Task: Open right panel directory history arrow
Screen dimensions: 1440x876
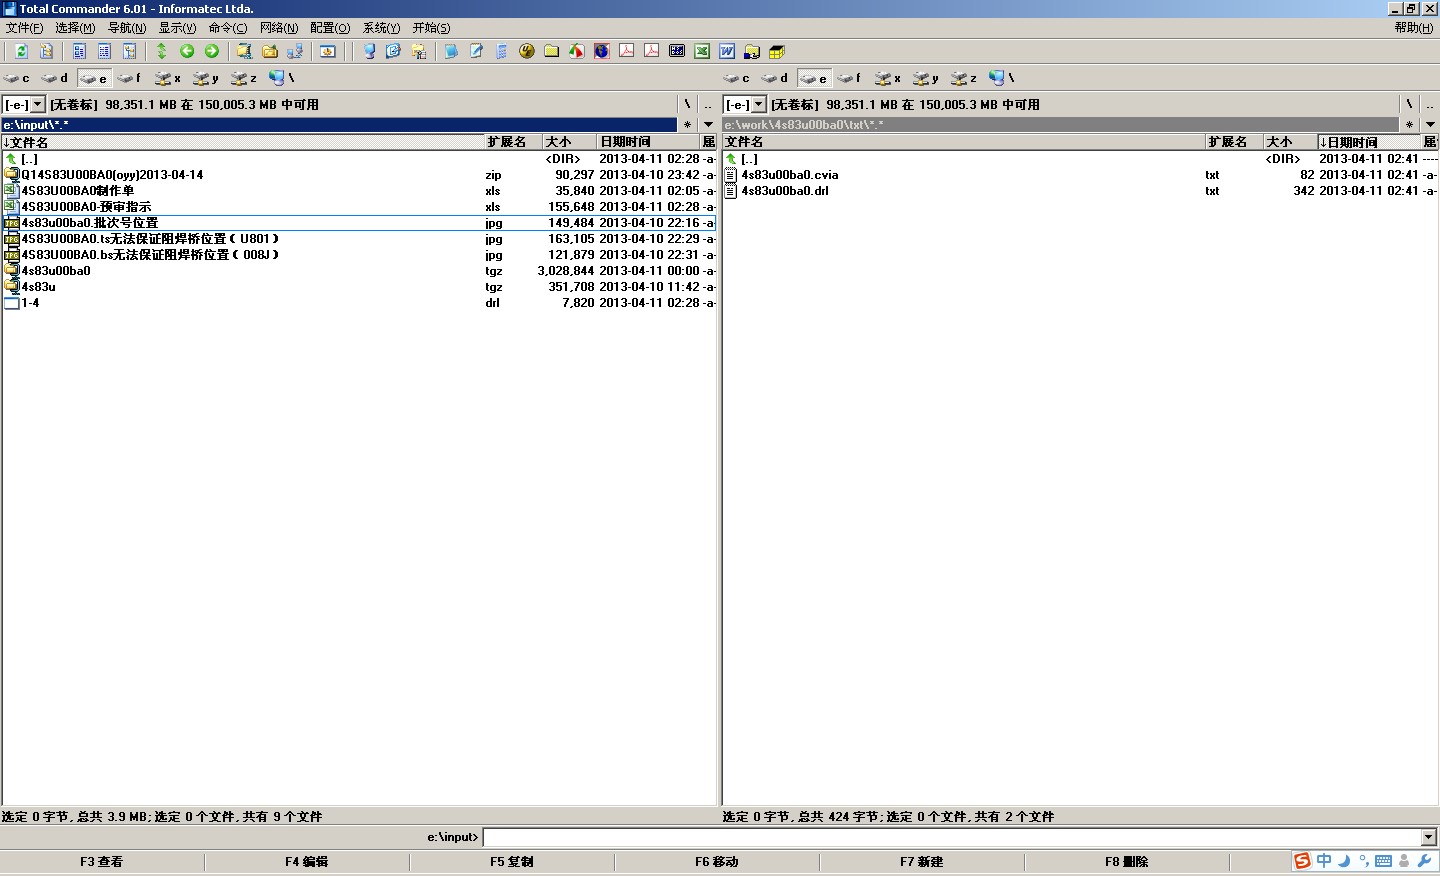Action: [x=1430, y=125]
